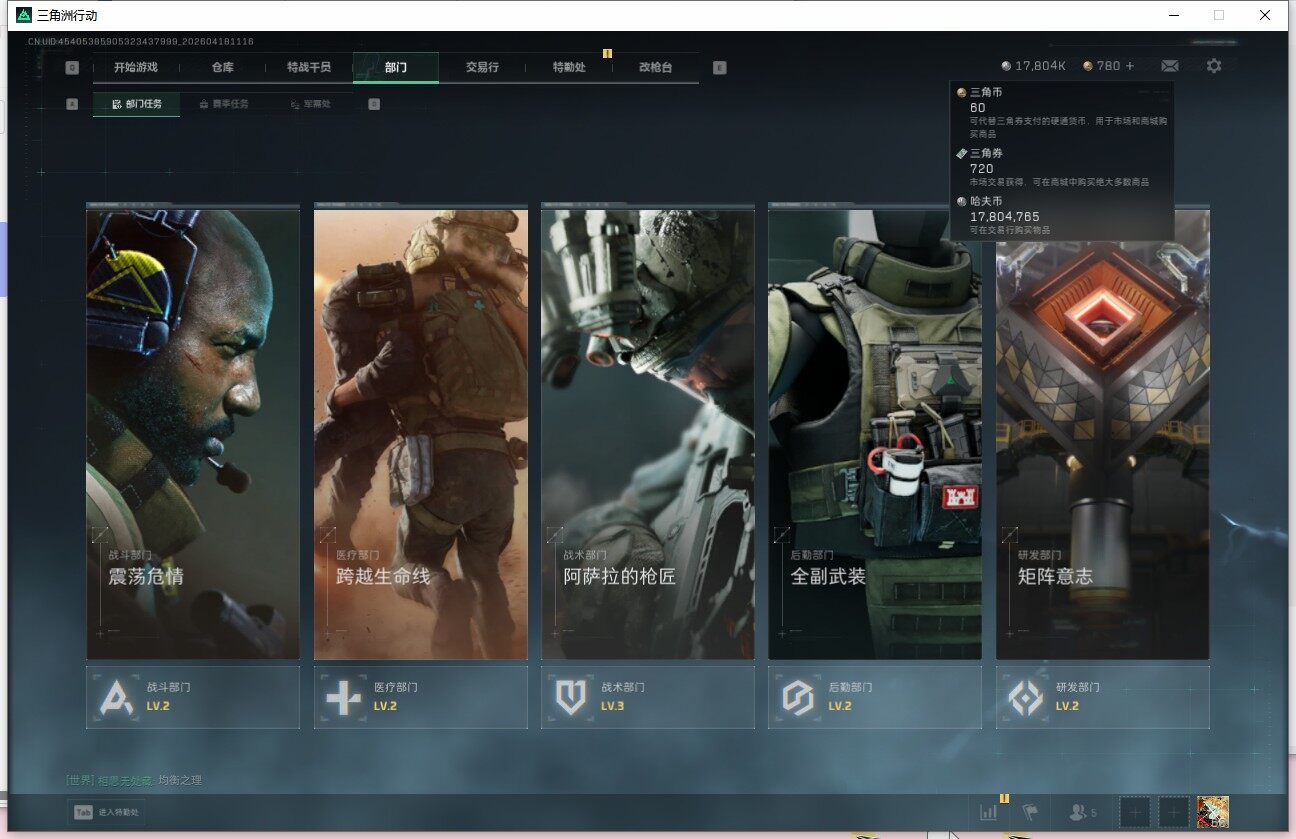The image size is (1296, 839).
Task: Click the 三角券 ticket icon in tooltip
Action: click(962, 153)
